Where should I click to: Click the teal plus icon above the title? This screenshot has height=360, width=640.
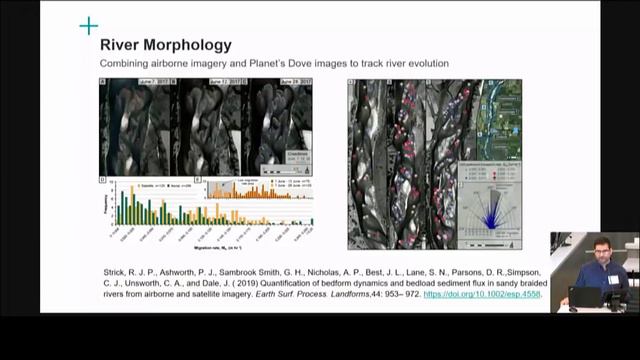pos(89,26)
